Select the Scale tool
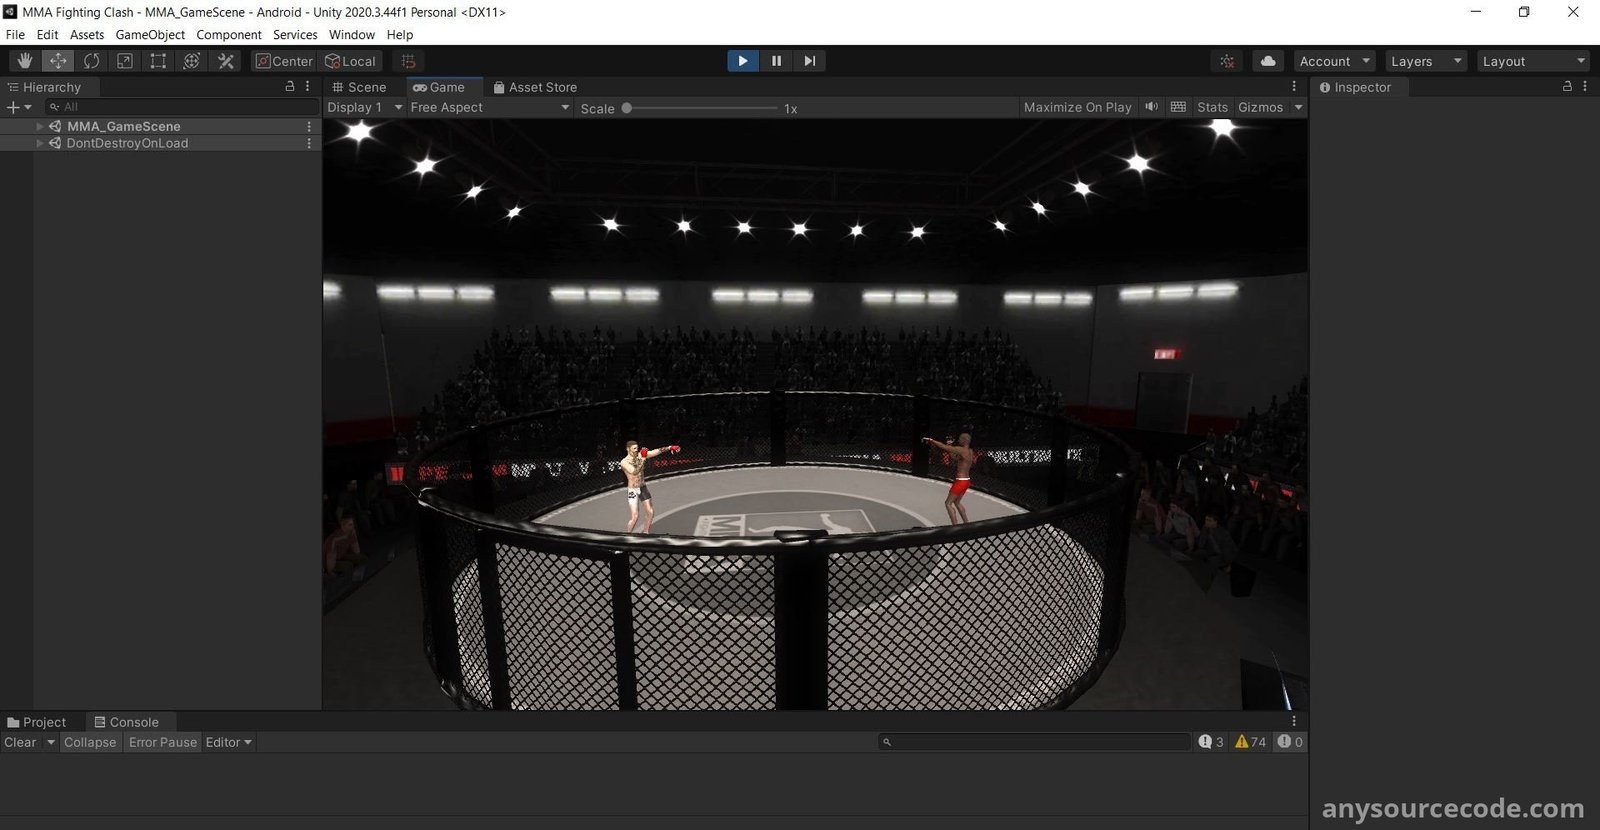 (x=125, y=61)
